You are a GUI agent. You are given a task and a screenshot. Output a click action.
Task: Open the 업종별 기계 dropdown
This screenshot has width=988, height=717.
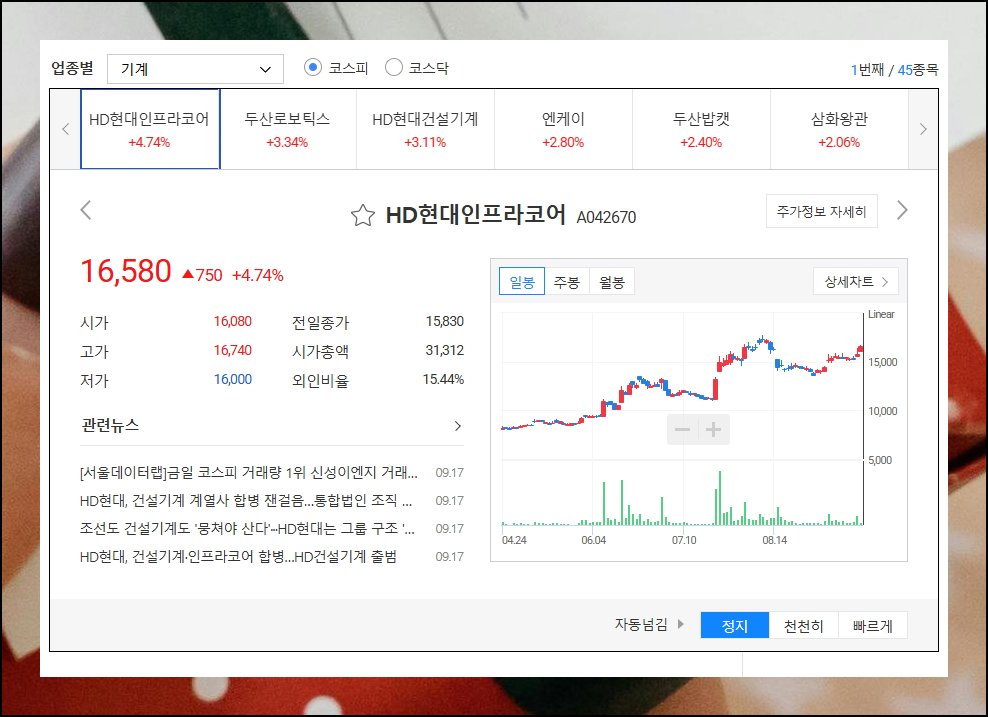(x=195, y=69)
